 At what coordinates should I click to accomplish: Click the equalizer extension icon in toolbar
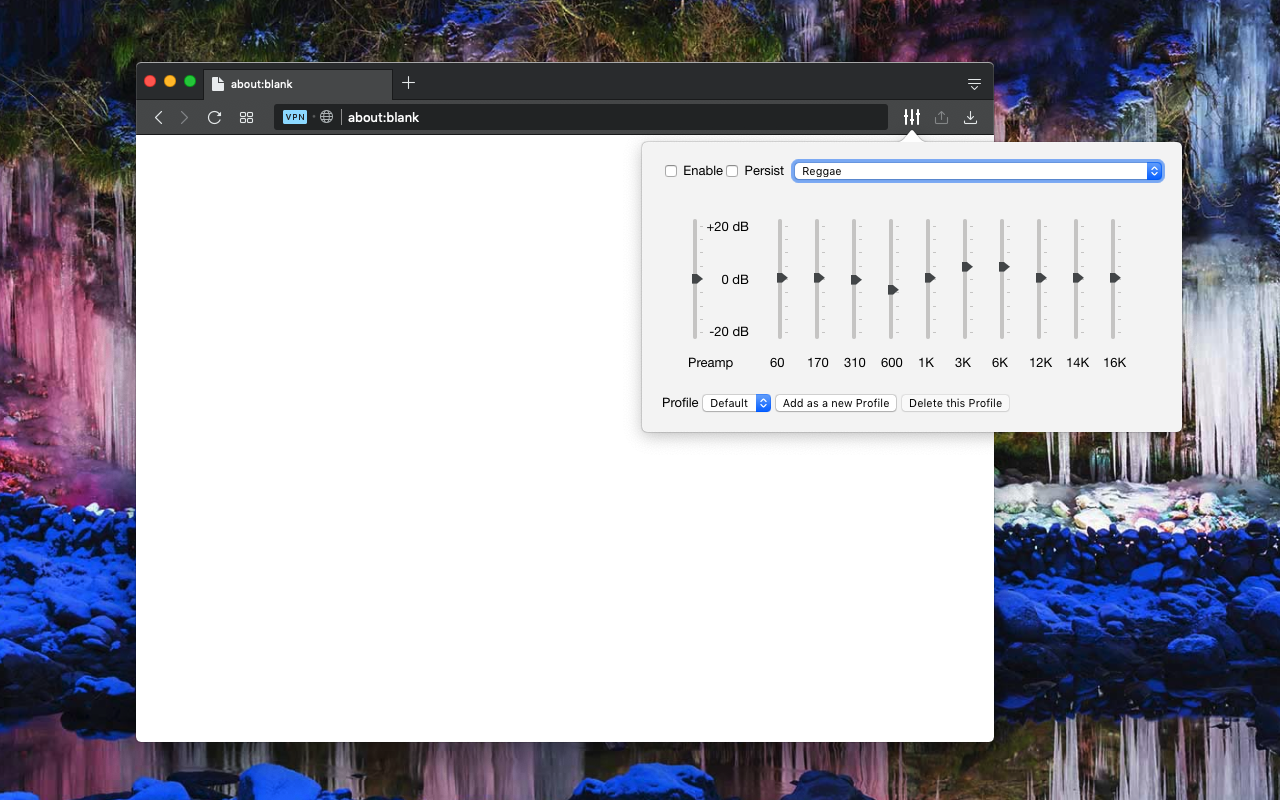tap(911, 117)
